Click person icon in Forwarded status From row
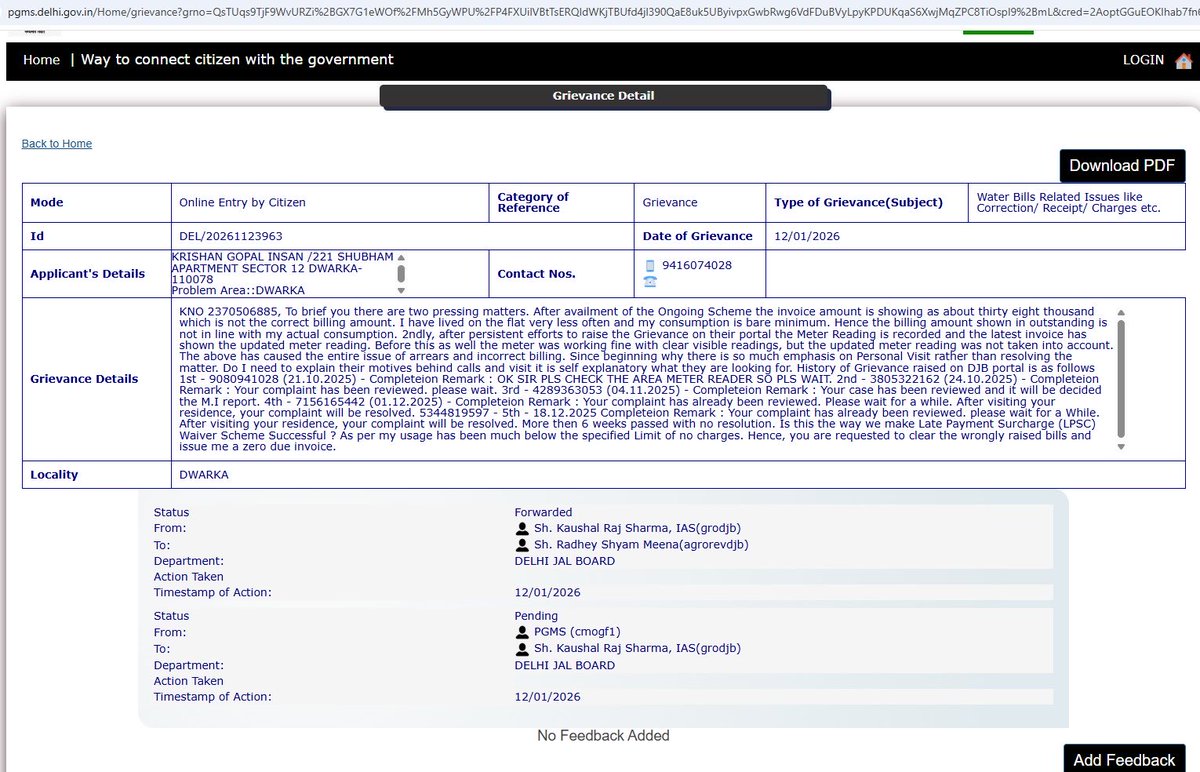This screenshot has height=772, width=1200. [x=522, y=529]
